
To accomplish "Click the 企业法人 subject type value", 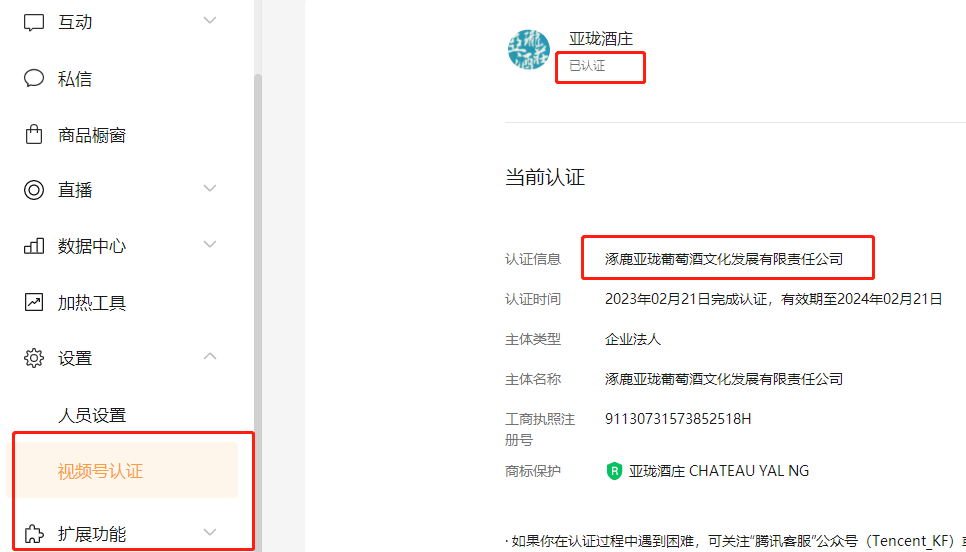I will 633,339.
